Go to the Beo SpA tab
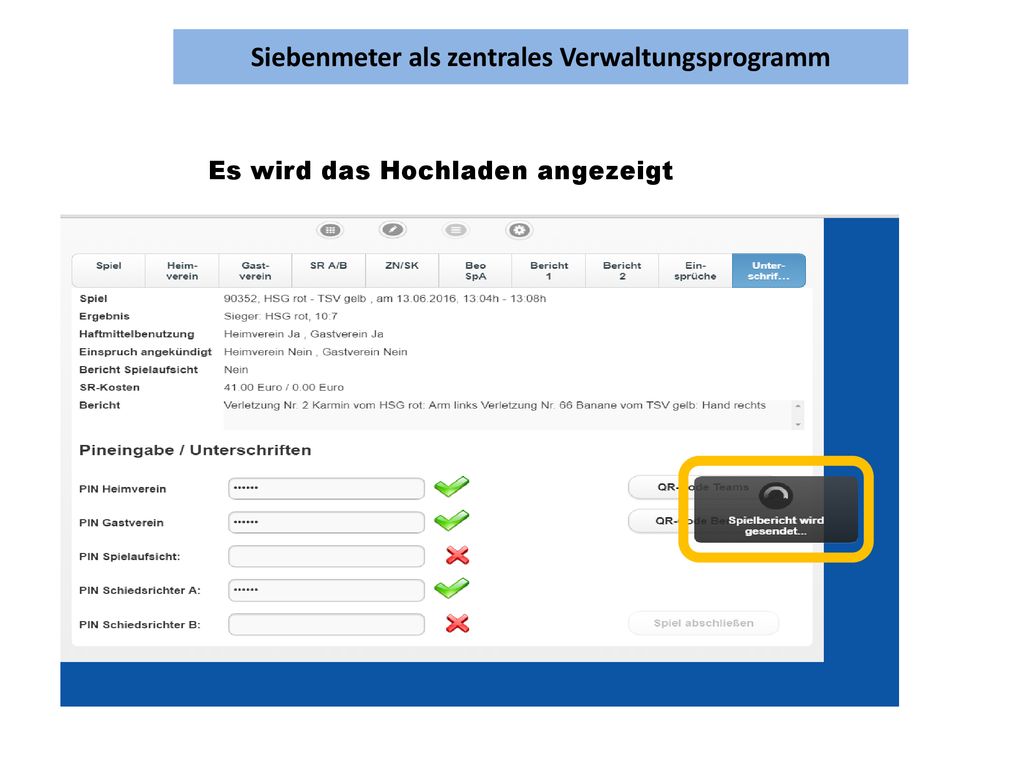 [x=475, y=270]
